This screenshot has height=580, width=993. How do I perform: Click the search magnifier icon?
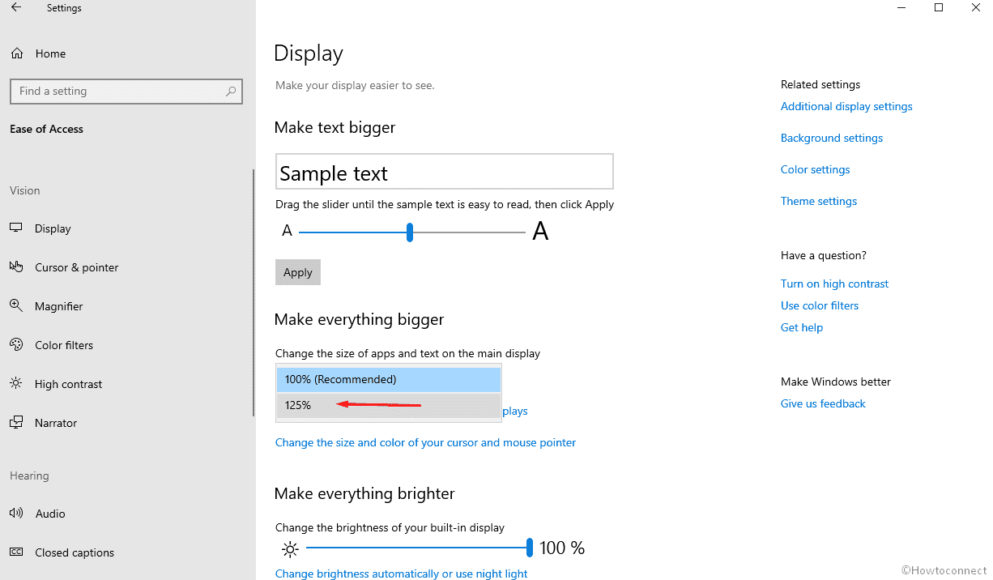pyautogui.click(x=231, y=91)
